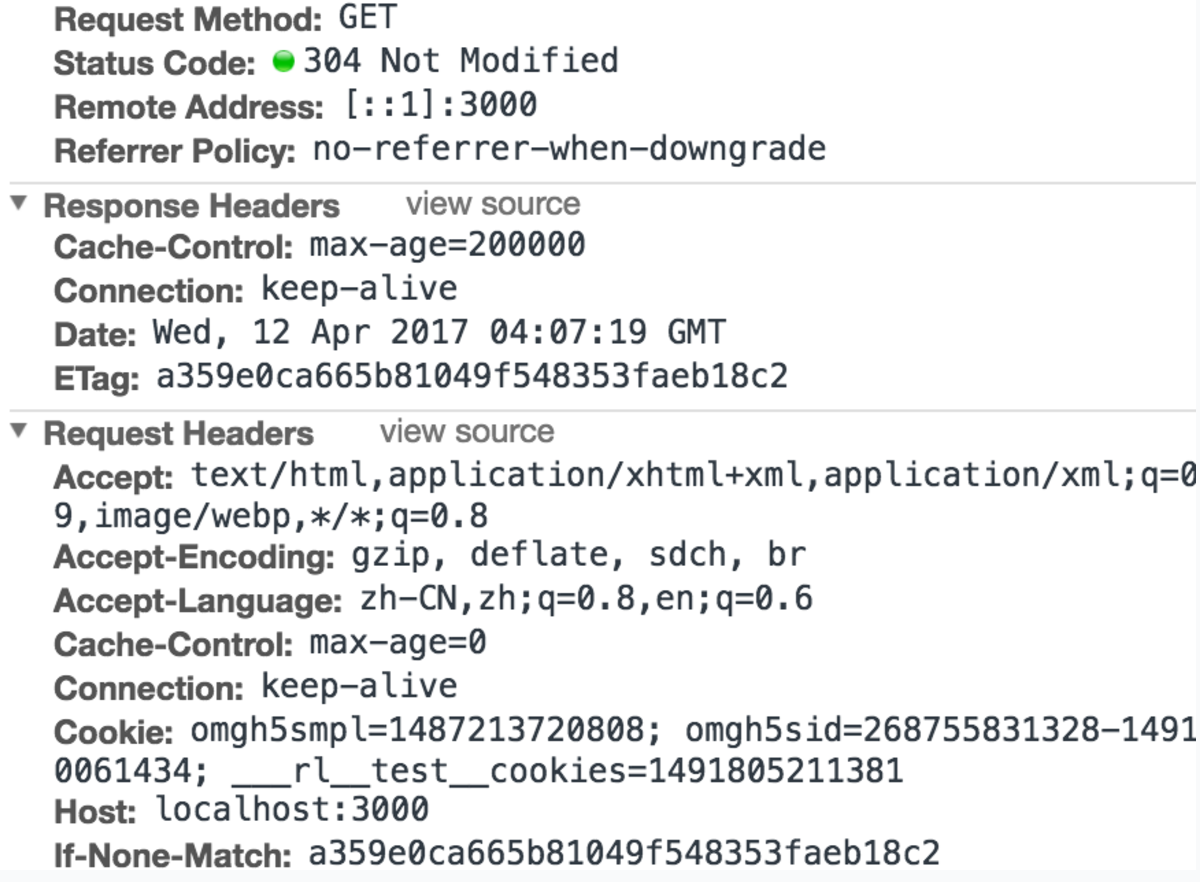Click the green status code indicator dot
The image size is (1200, 882).
[x=284, y=62]
